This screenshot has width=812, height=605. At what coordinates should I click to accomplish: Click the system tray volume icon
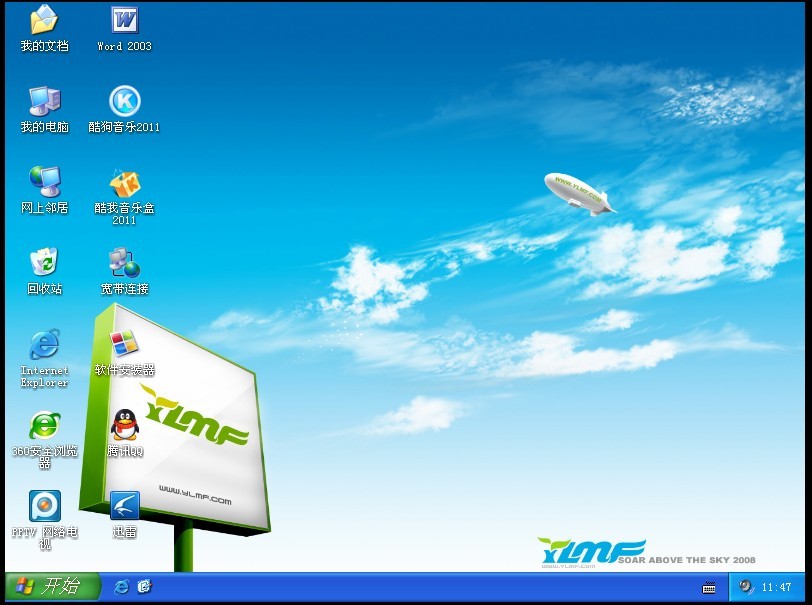pyautogui.click(x=746, y=586)
